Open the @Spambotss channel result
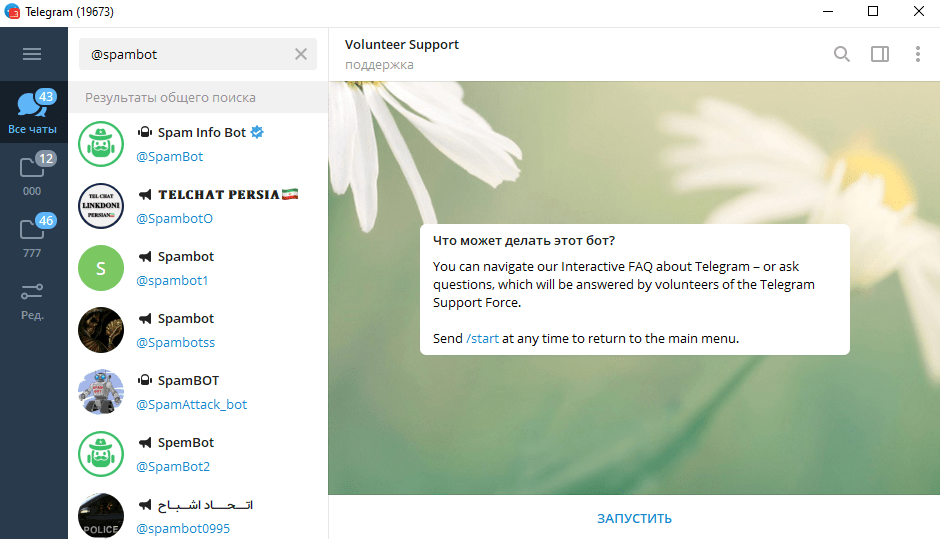940x539 pixels. click(x=198, y=330)
